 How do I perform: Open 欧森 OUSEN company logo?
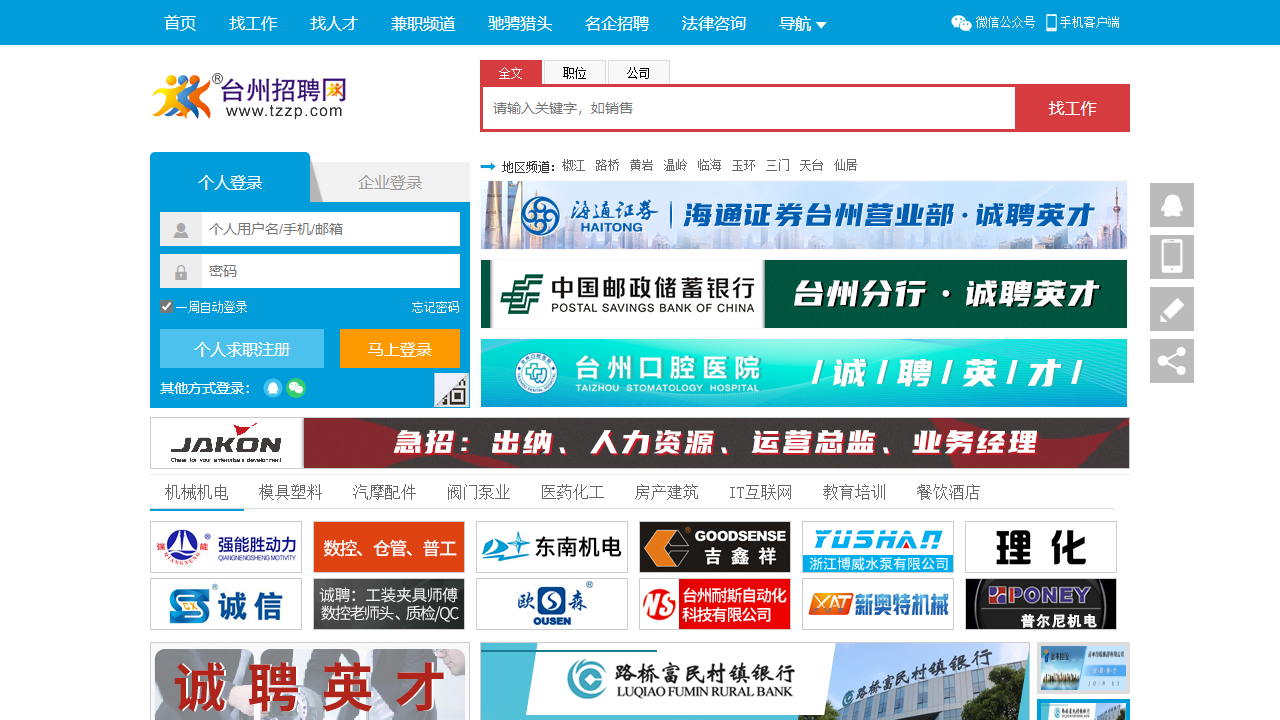point(552,604)
